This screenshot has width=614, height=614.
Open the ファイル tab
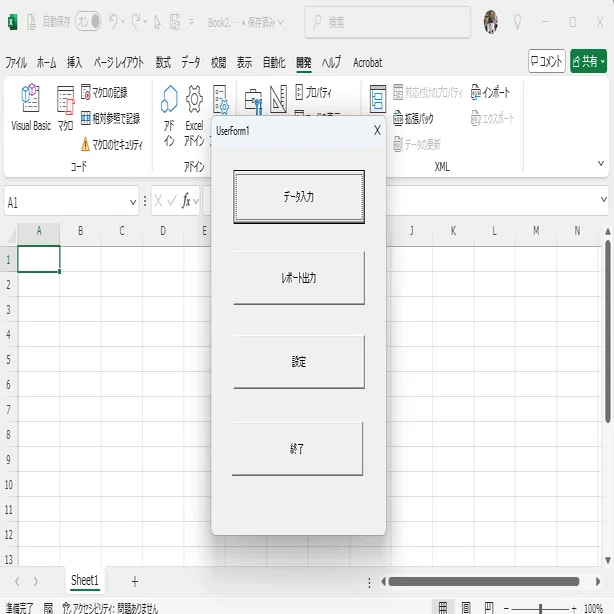click(16, 62)
